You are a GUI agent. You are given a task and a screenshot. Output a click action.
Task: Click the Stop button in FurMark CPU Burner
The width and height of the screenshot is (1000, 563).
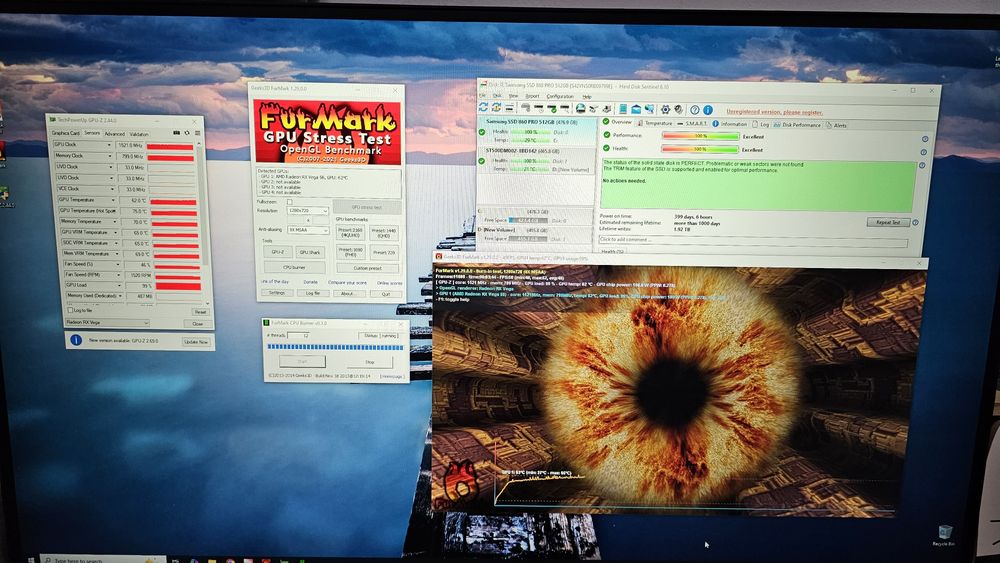tap(370, 362)
